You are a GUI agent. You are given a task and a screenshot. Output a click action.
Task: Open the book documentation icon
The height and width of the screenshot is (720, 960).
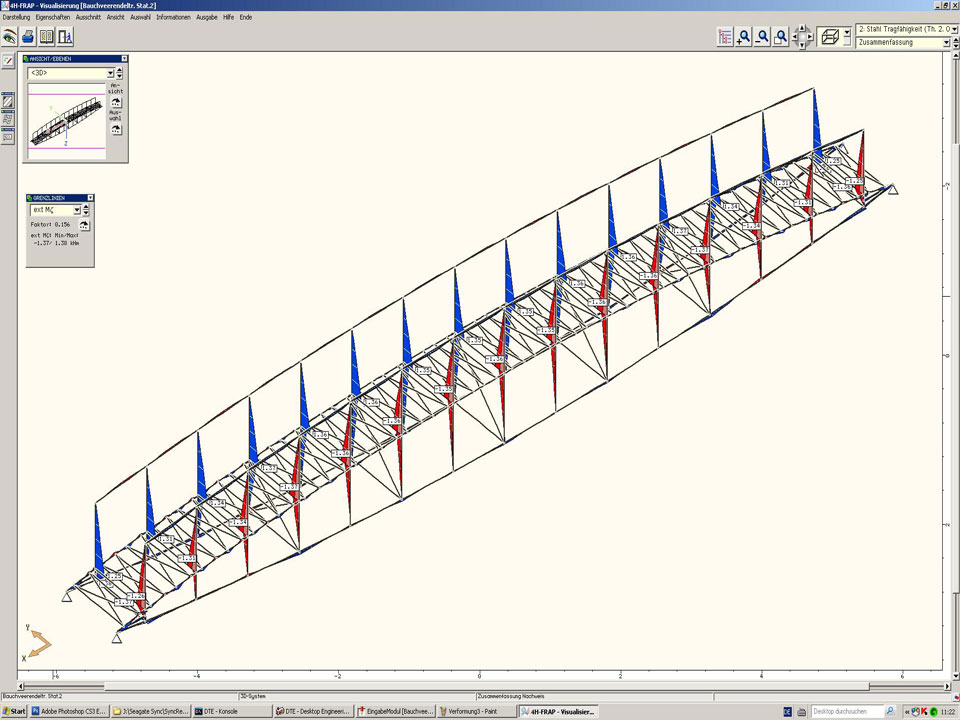(x=46, y=37)
